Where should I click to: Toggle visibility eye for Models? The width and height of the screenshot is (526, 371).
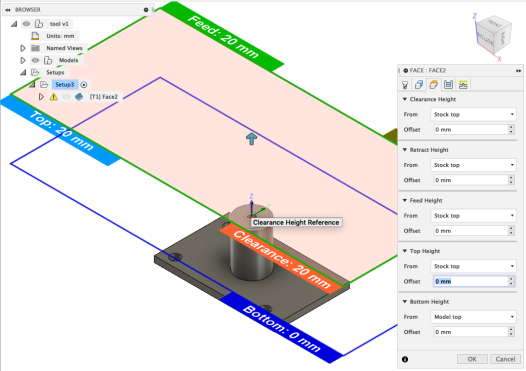point(35,60)
